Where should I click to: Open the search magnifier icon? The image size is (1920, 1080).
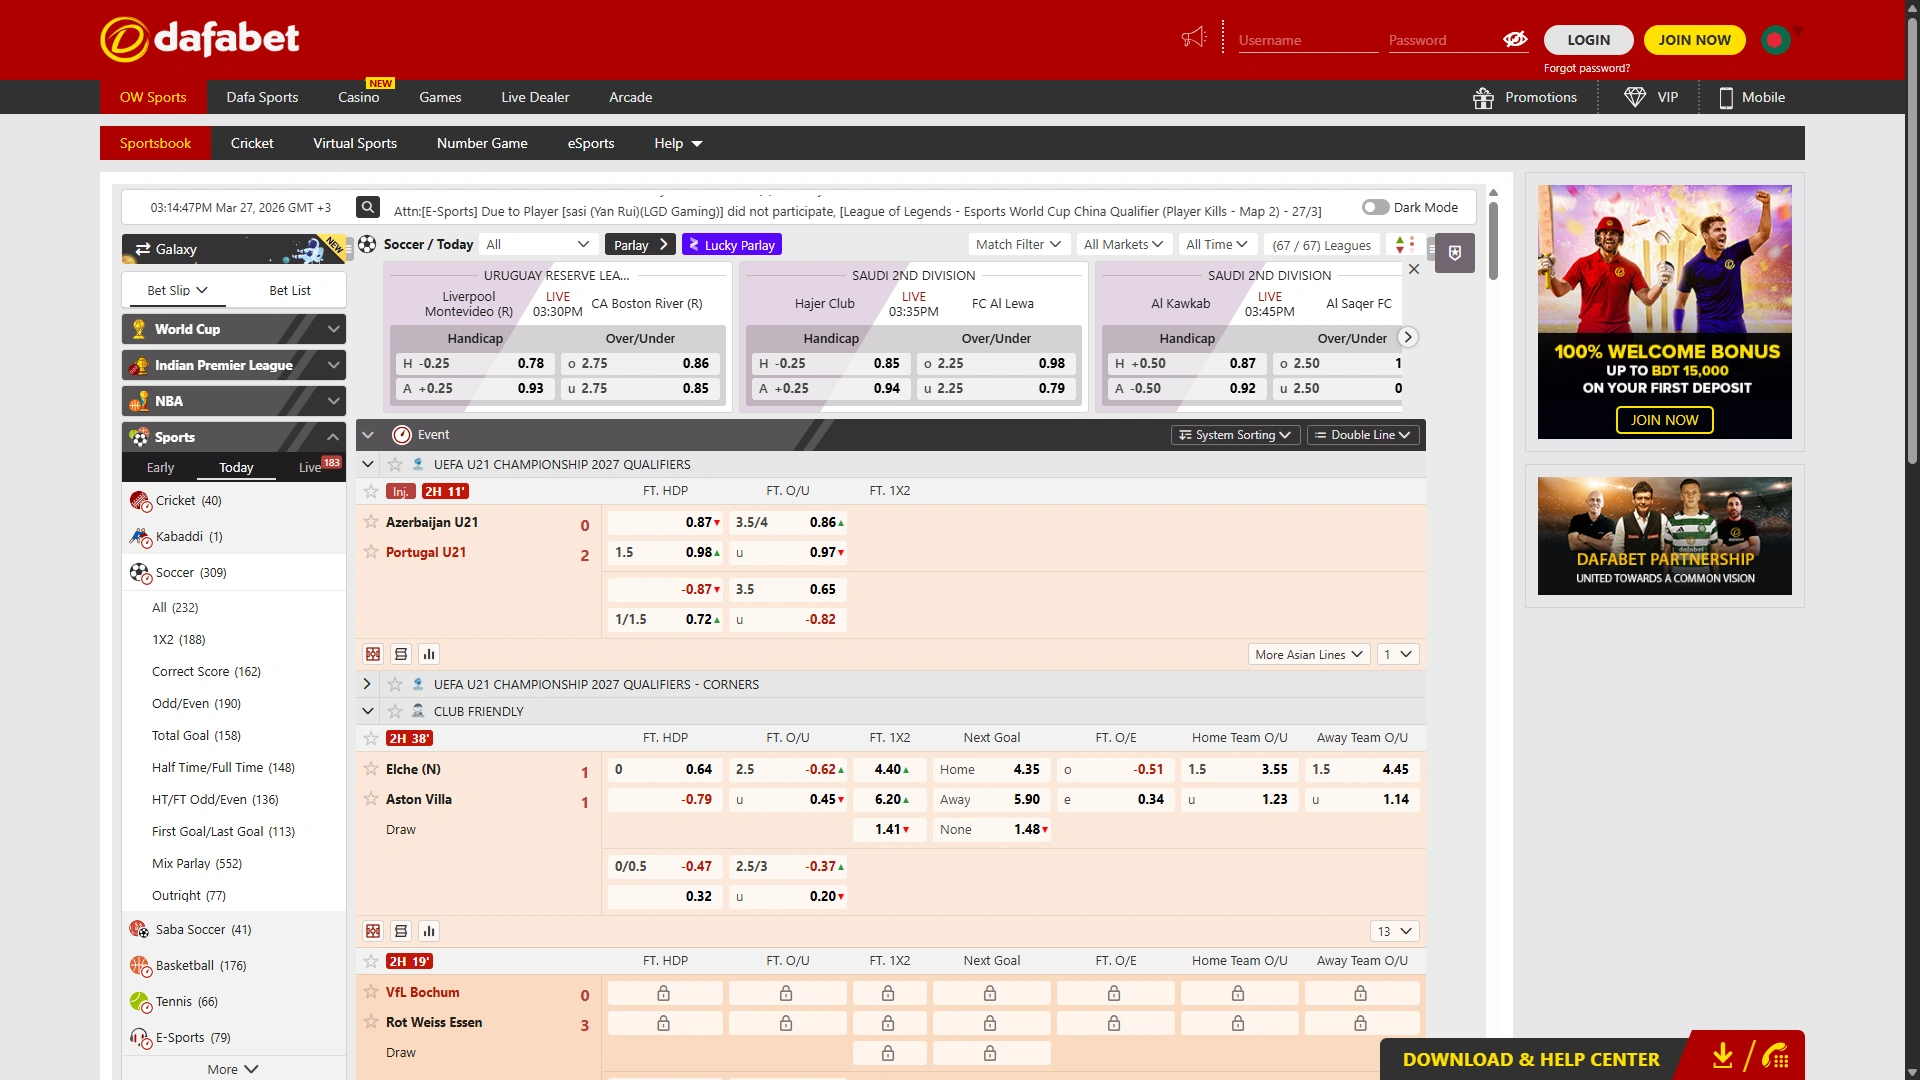point(368,207)
